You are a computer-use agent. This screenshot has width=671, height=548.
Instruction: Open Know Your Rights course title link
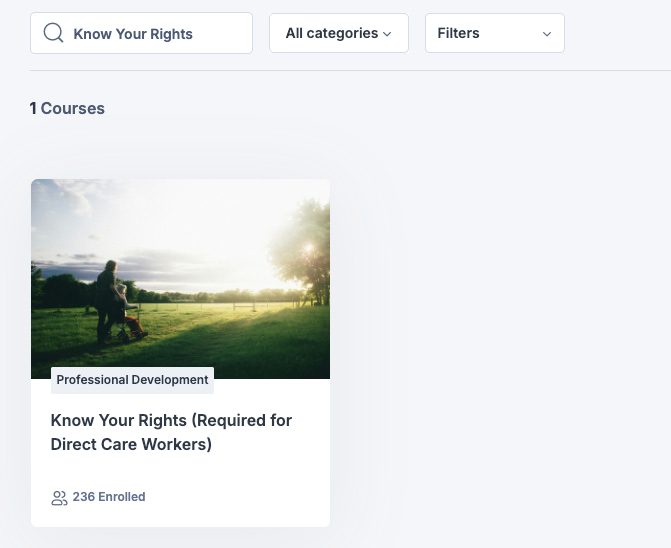pos(171,432)
